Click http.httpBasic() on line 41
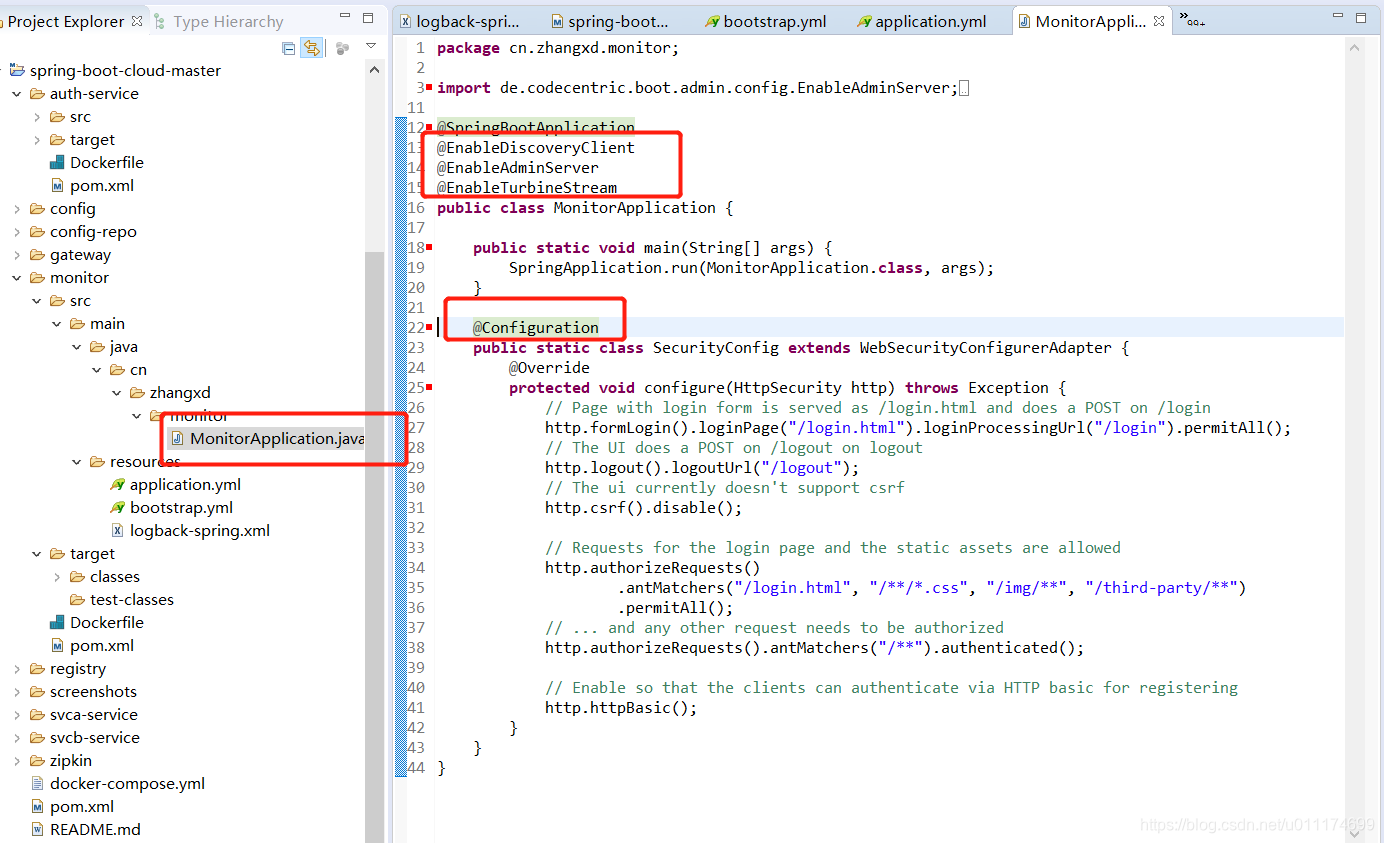The width and height of the screenshot is (1384, 843). click(621, 707)
